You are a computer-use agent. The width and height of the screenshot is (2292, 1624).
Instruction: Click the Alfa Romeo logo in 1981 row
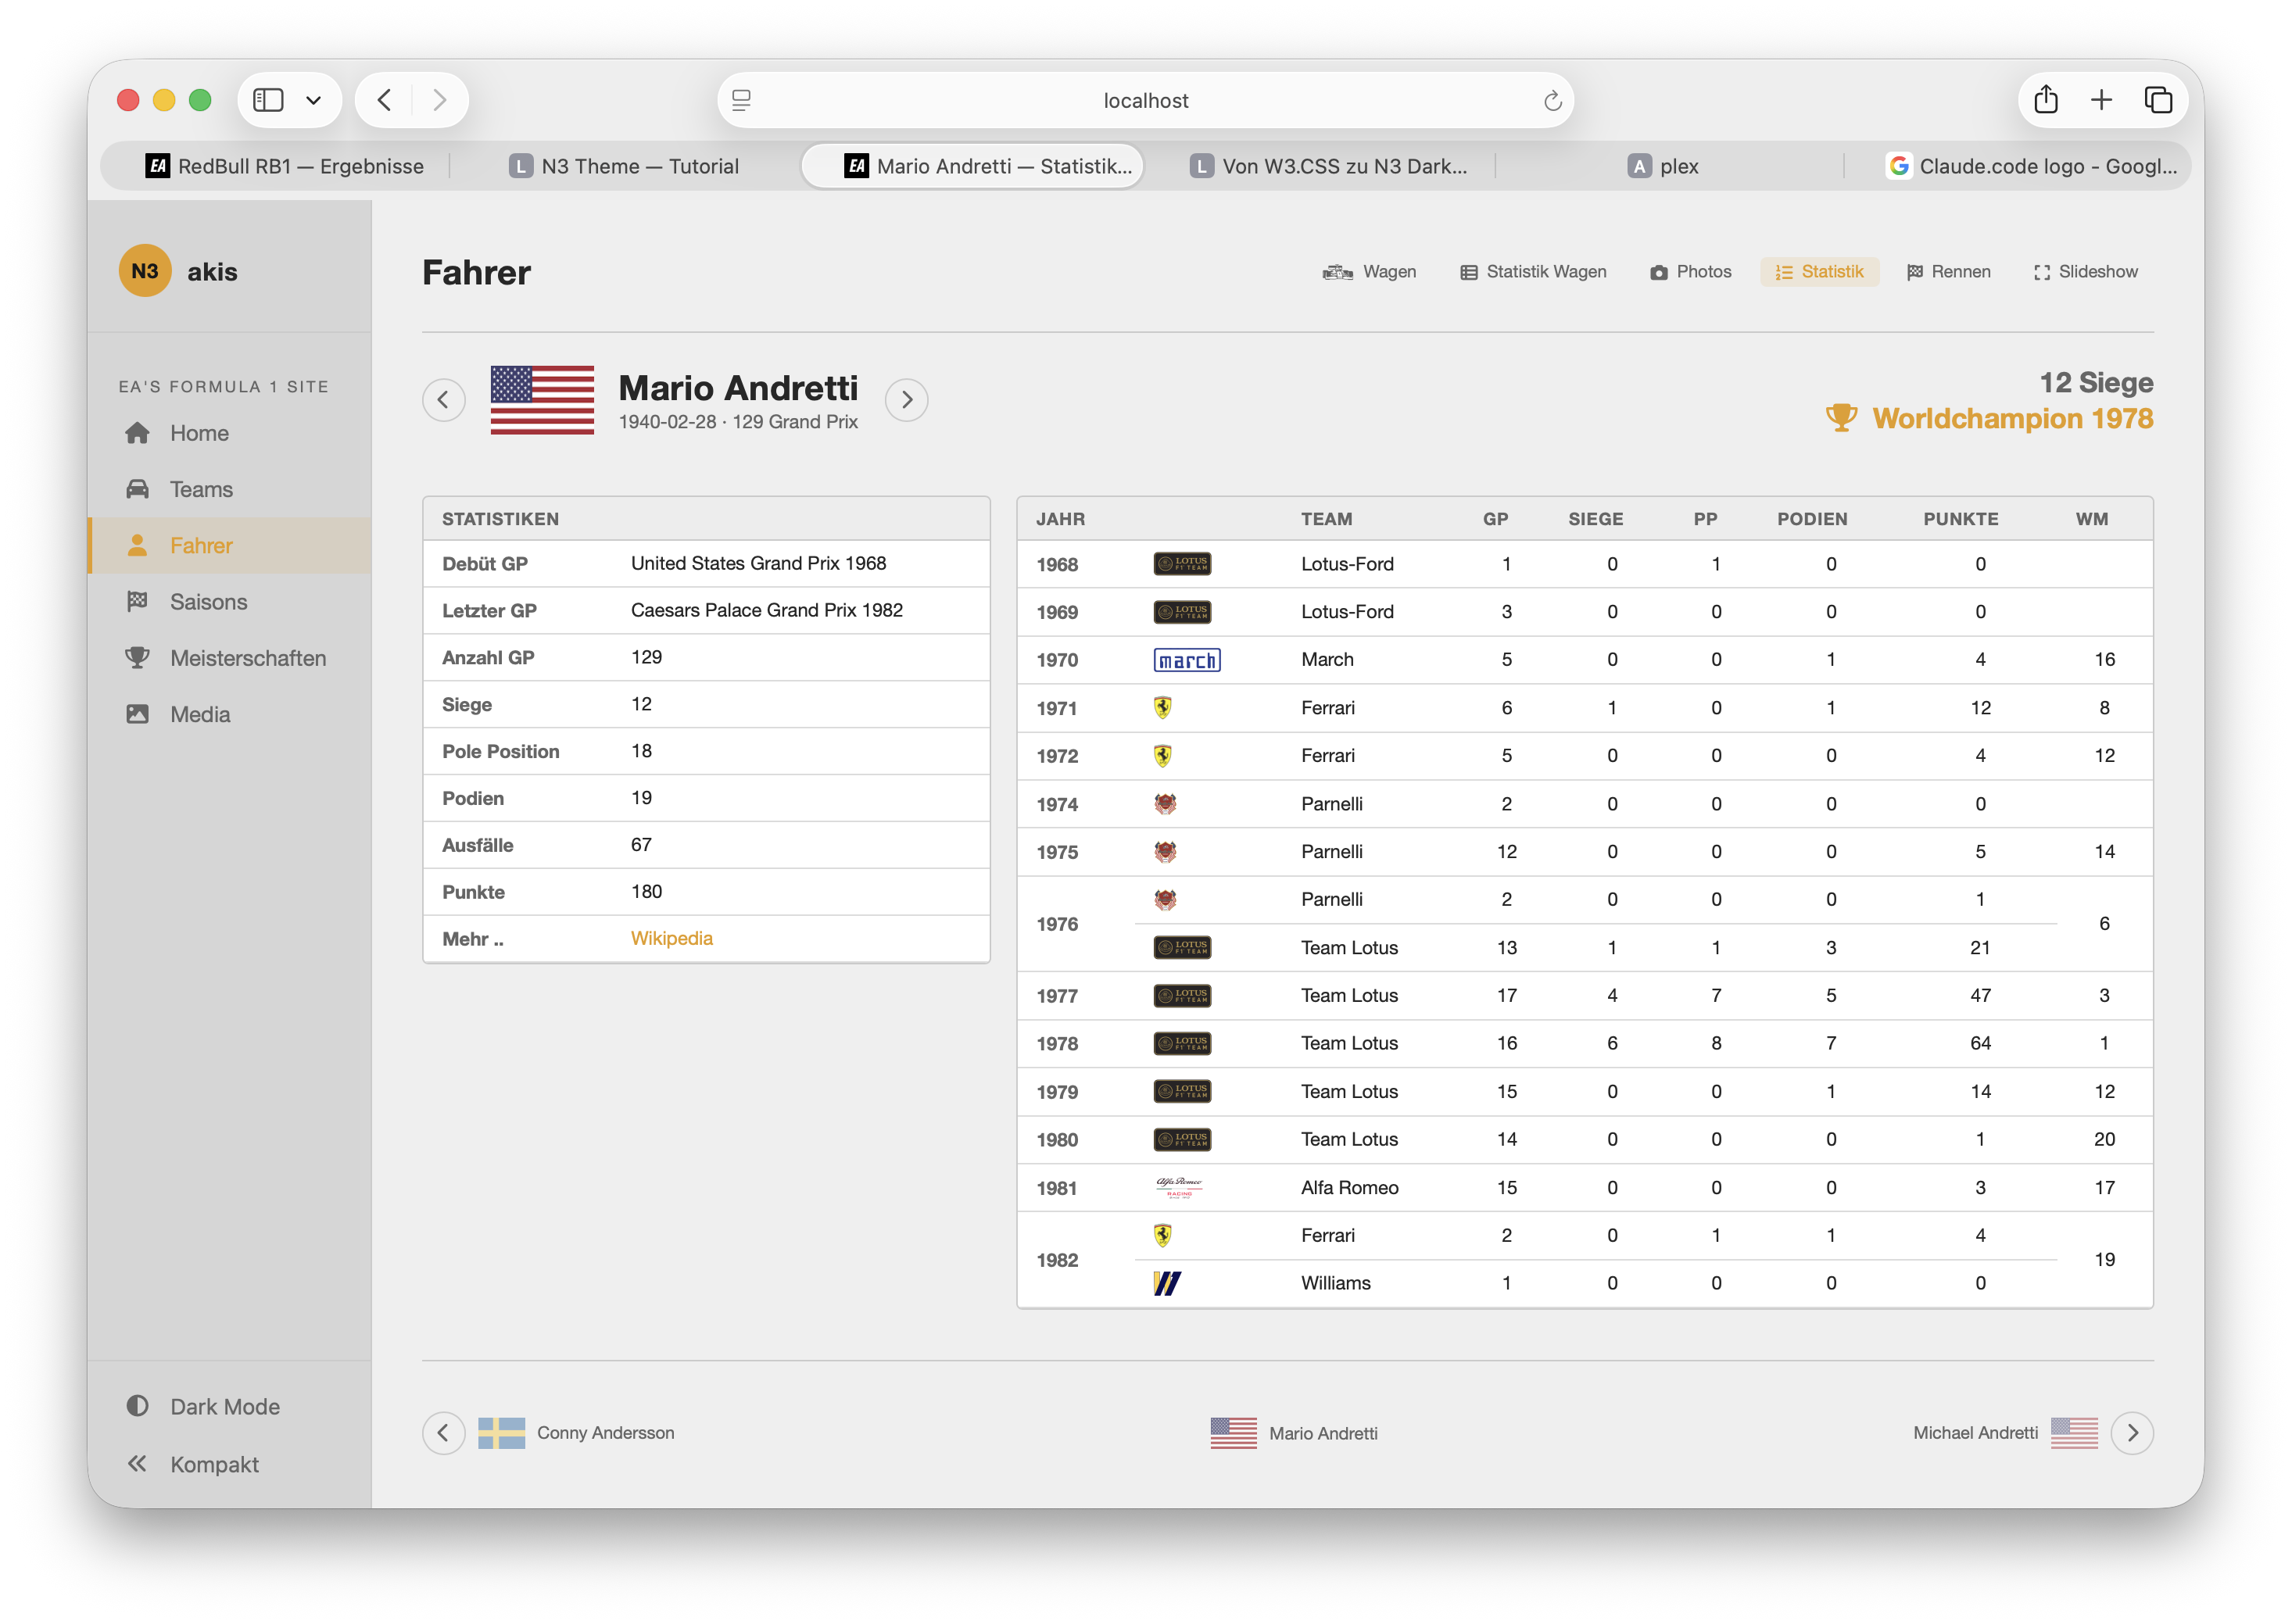[1179, 1187]
